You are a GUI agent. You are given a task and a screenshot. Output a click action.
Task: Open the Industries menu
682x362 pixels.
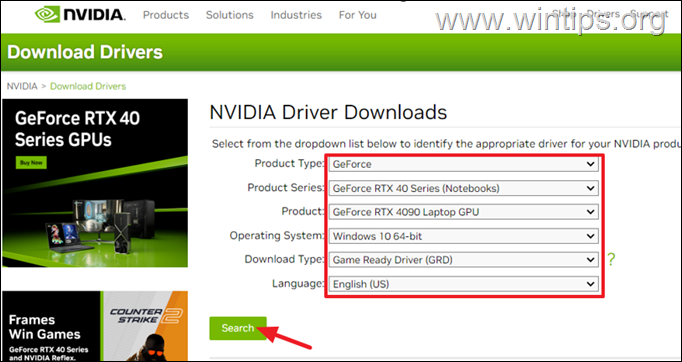click(296, 15)
